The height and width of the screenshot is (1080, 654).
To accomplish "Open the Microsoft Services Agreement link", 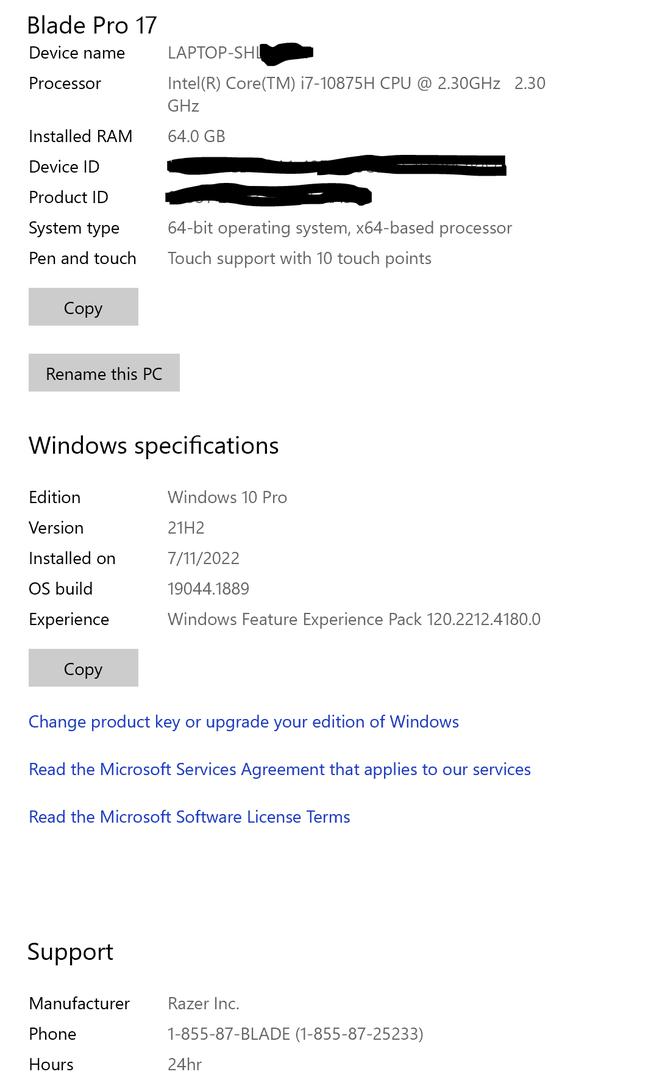I will point(279,769).
